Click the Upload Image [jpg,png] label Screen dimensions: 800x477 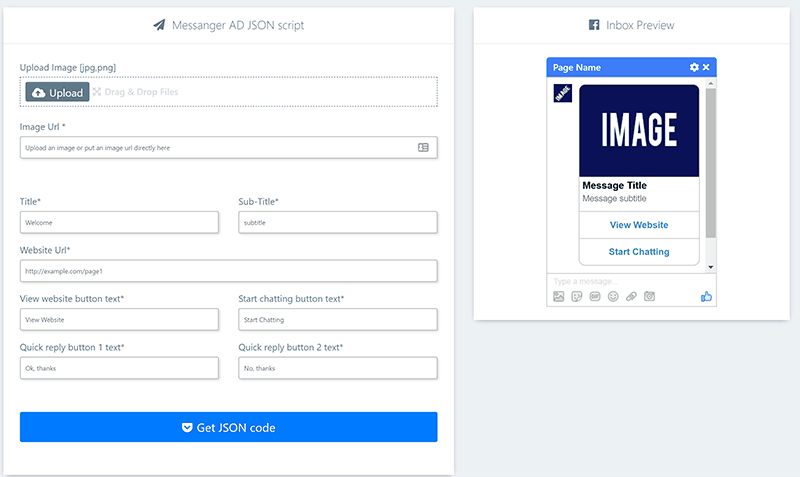pyautogui.click(x=68, y=67)
